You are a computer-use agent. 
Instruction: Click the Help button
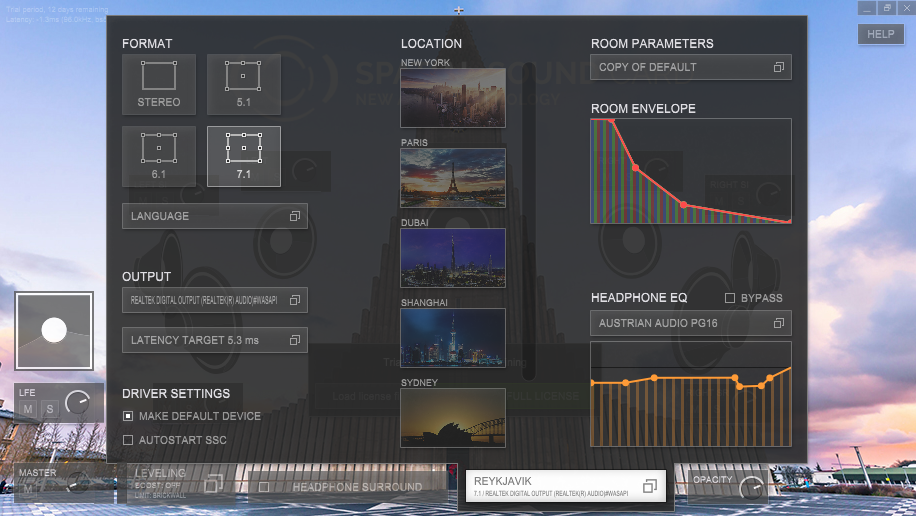pos(880,34)
